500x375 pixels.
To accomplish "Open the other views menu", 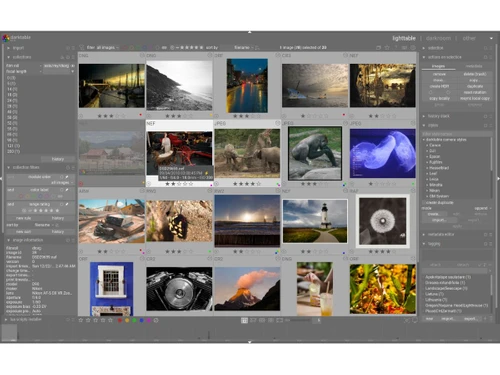I will tap(469, 38).
